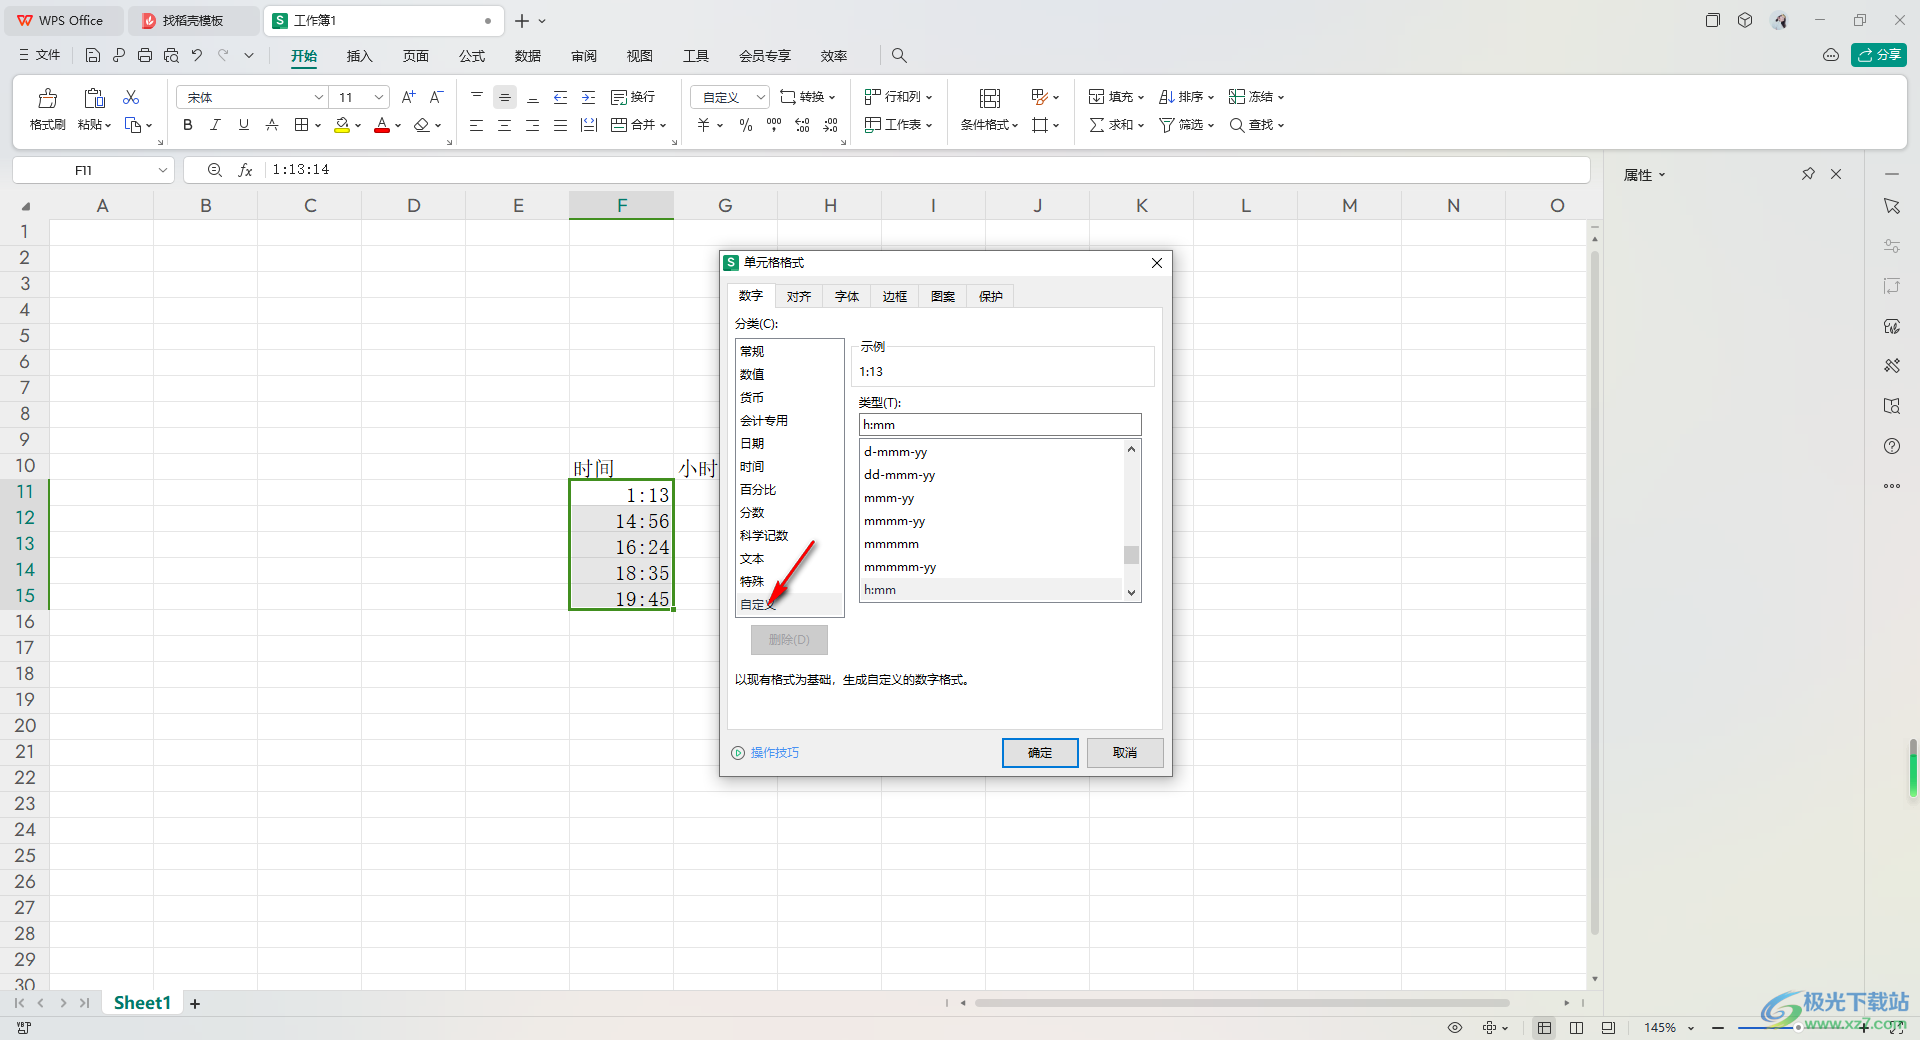
Task: Apply the red font color swatch
Action: (381, 125)
